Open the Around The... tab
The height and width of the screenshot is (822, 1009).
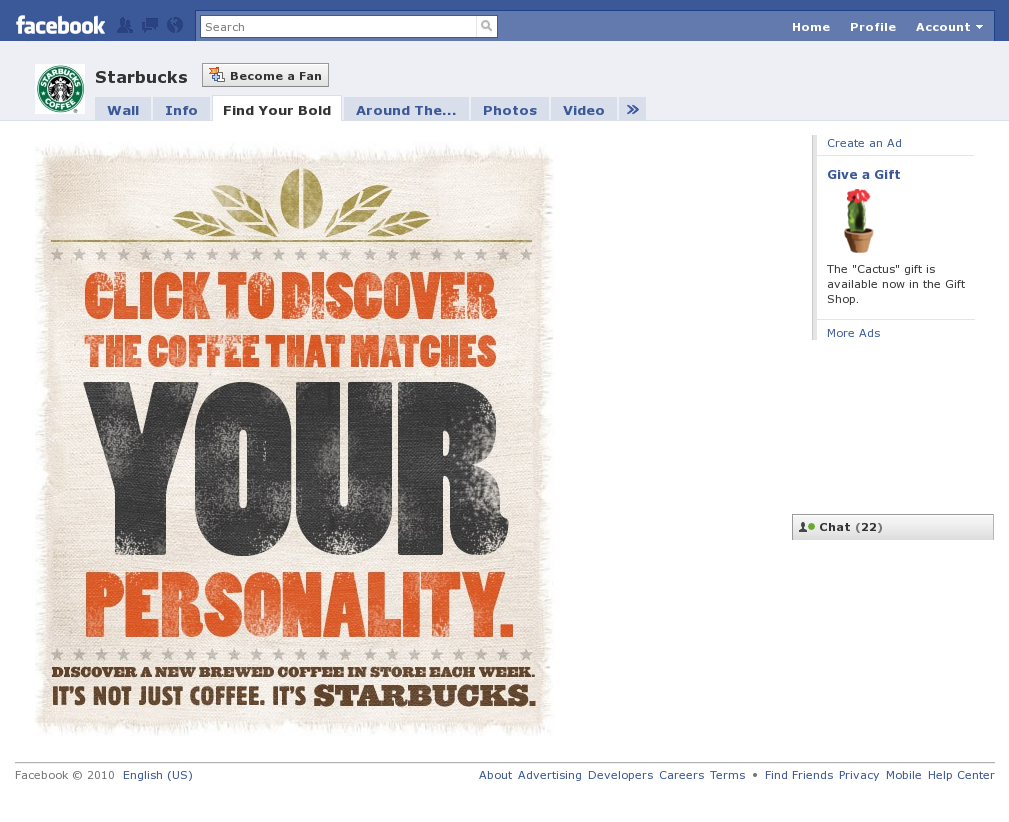coord(406,109)
